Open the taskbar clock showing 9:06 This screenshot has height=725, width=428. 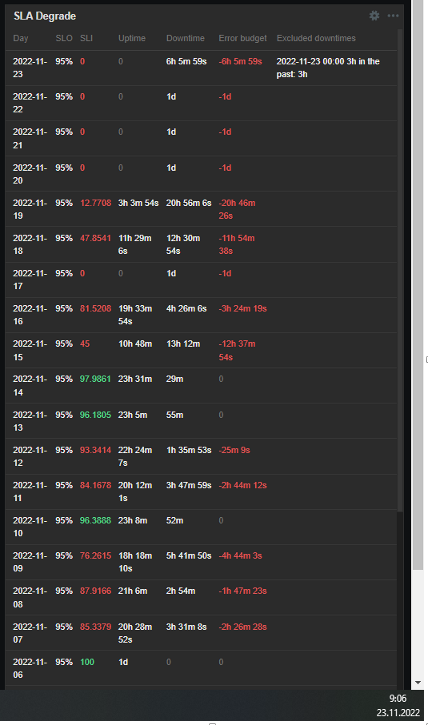point(398,706)
